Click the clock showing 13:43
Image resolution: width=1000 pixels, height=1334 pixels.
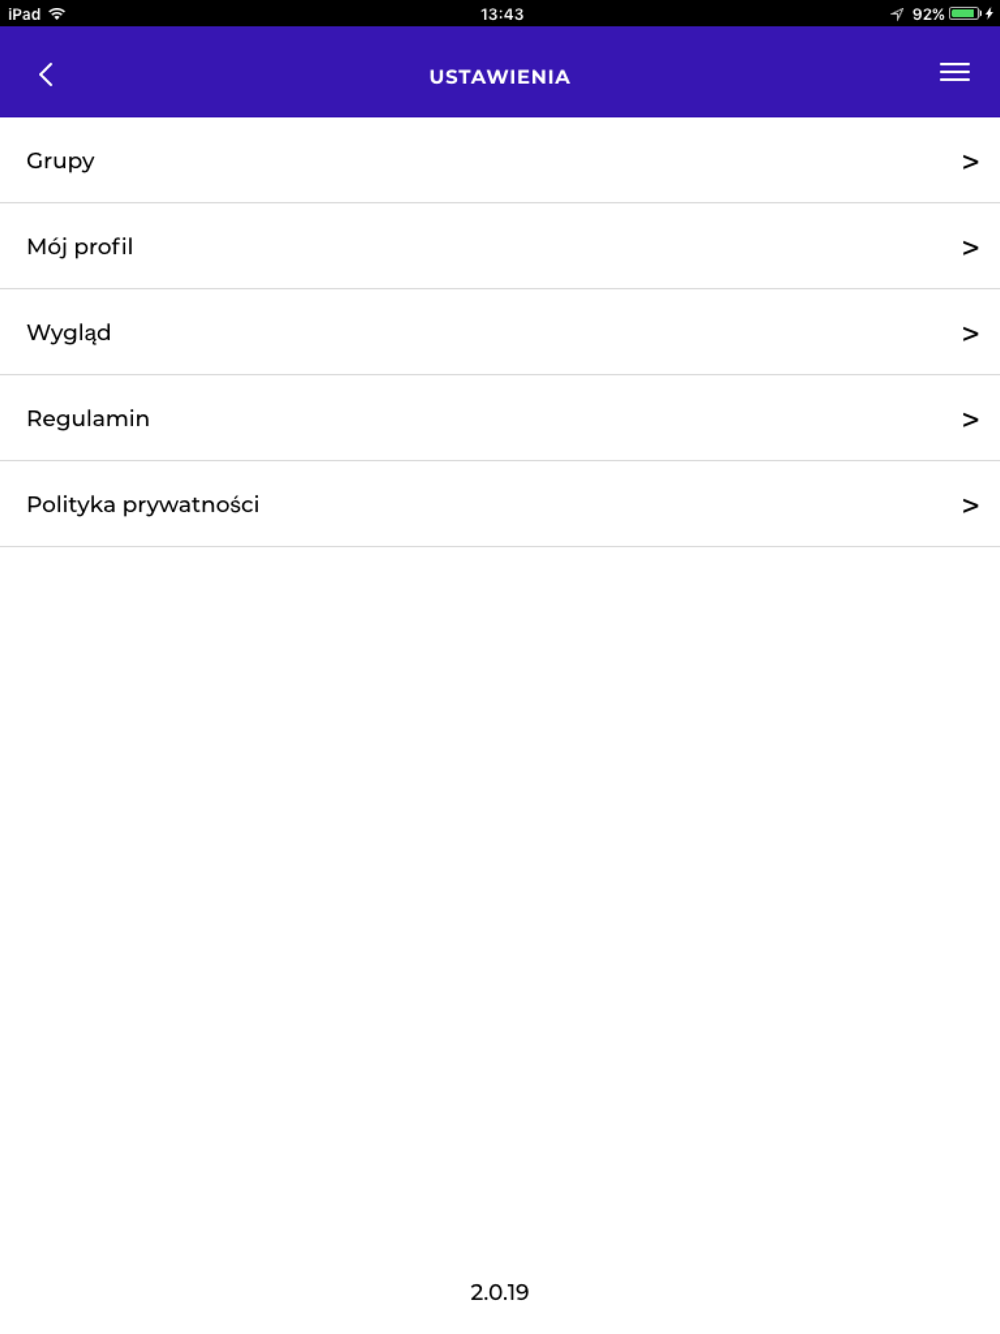coord(502,14)
